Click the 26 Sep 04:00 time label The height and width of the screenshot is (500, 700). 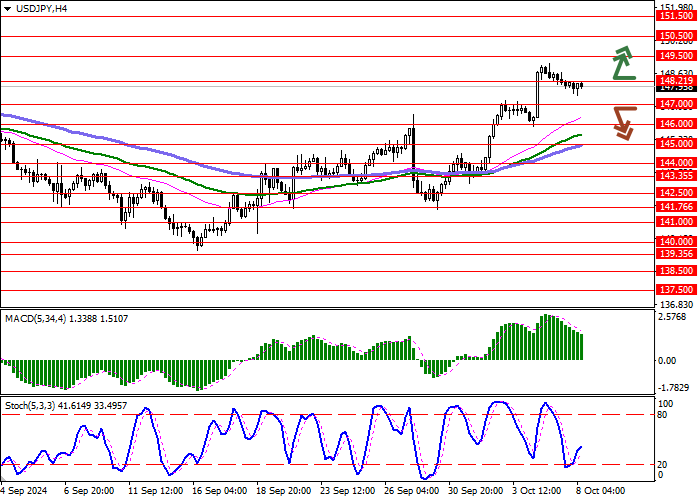click(412, 491)
